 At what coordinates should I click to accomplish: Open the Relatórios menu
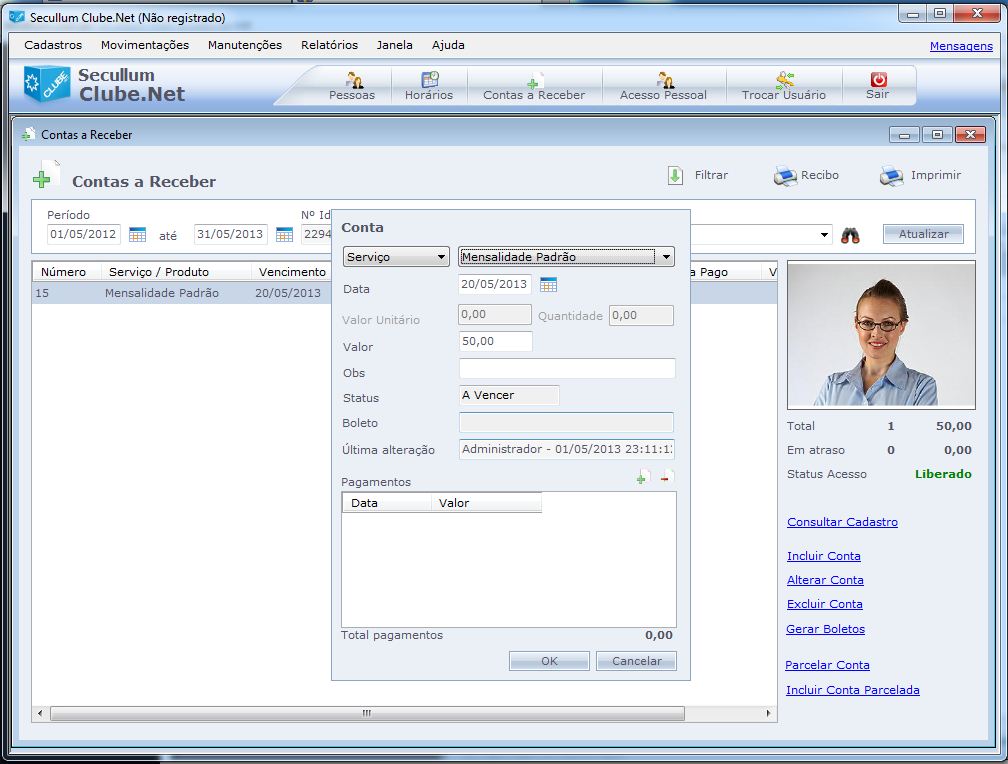(329, 45)
